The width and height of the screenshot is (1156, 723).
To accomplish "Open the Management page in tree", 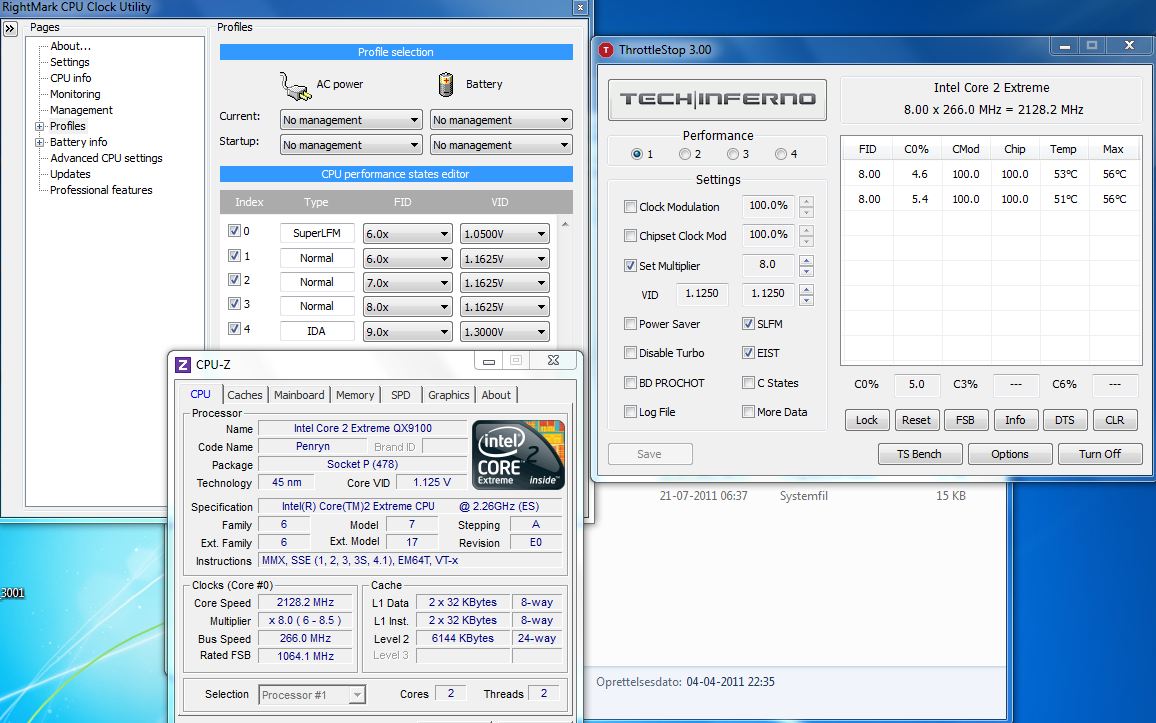I will [x=81, y=111].
